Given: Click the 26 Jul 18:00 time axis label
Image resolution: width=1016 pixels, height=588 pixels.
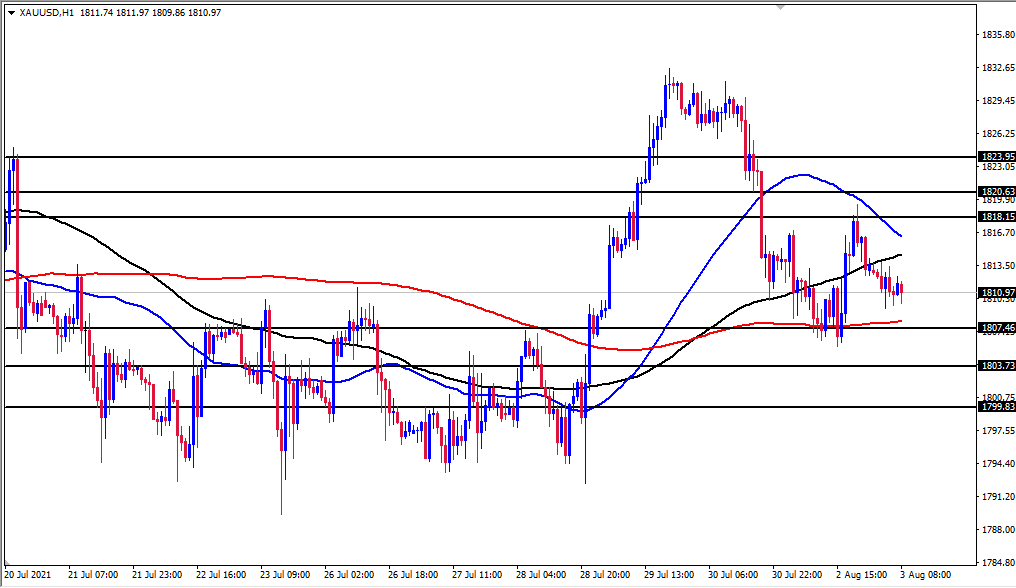Looking at the screenshot, I should (x=413, y=574).
